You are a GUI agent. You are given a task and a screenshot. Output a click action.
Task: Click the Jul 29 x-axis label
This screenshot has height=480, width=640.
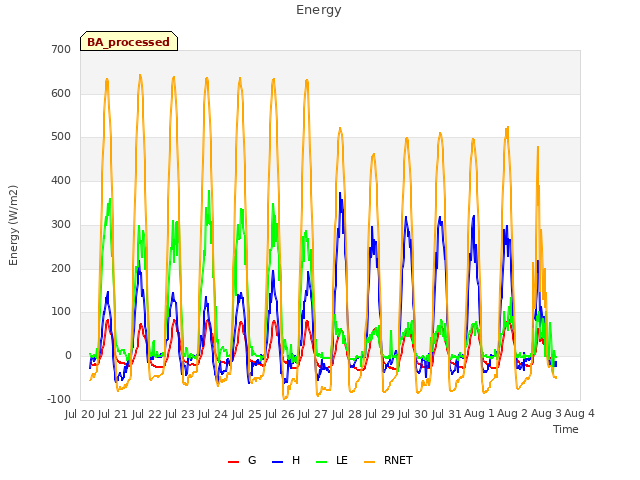coord(379,414)
